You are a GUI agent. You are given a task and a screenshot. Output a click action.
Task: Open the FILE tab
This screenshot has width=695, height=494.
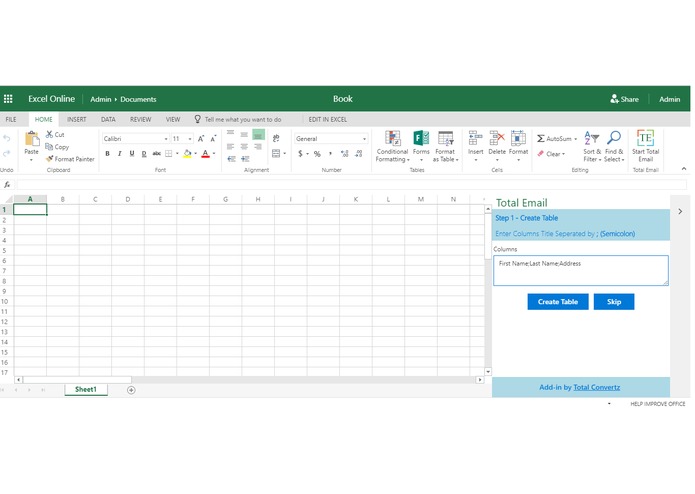tap(11, 119)
